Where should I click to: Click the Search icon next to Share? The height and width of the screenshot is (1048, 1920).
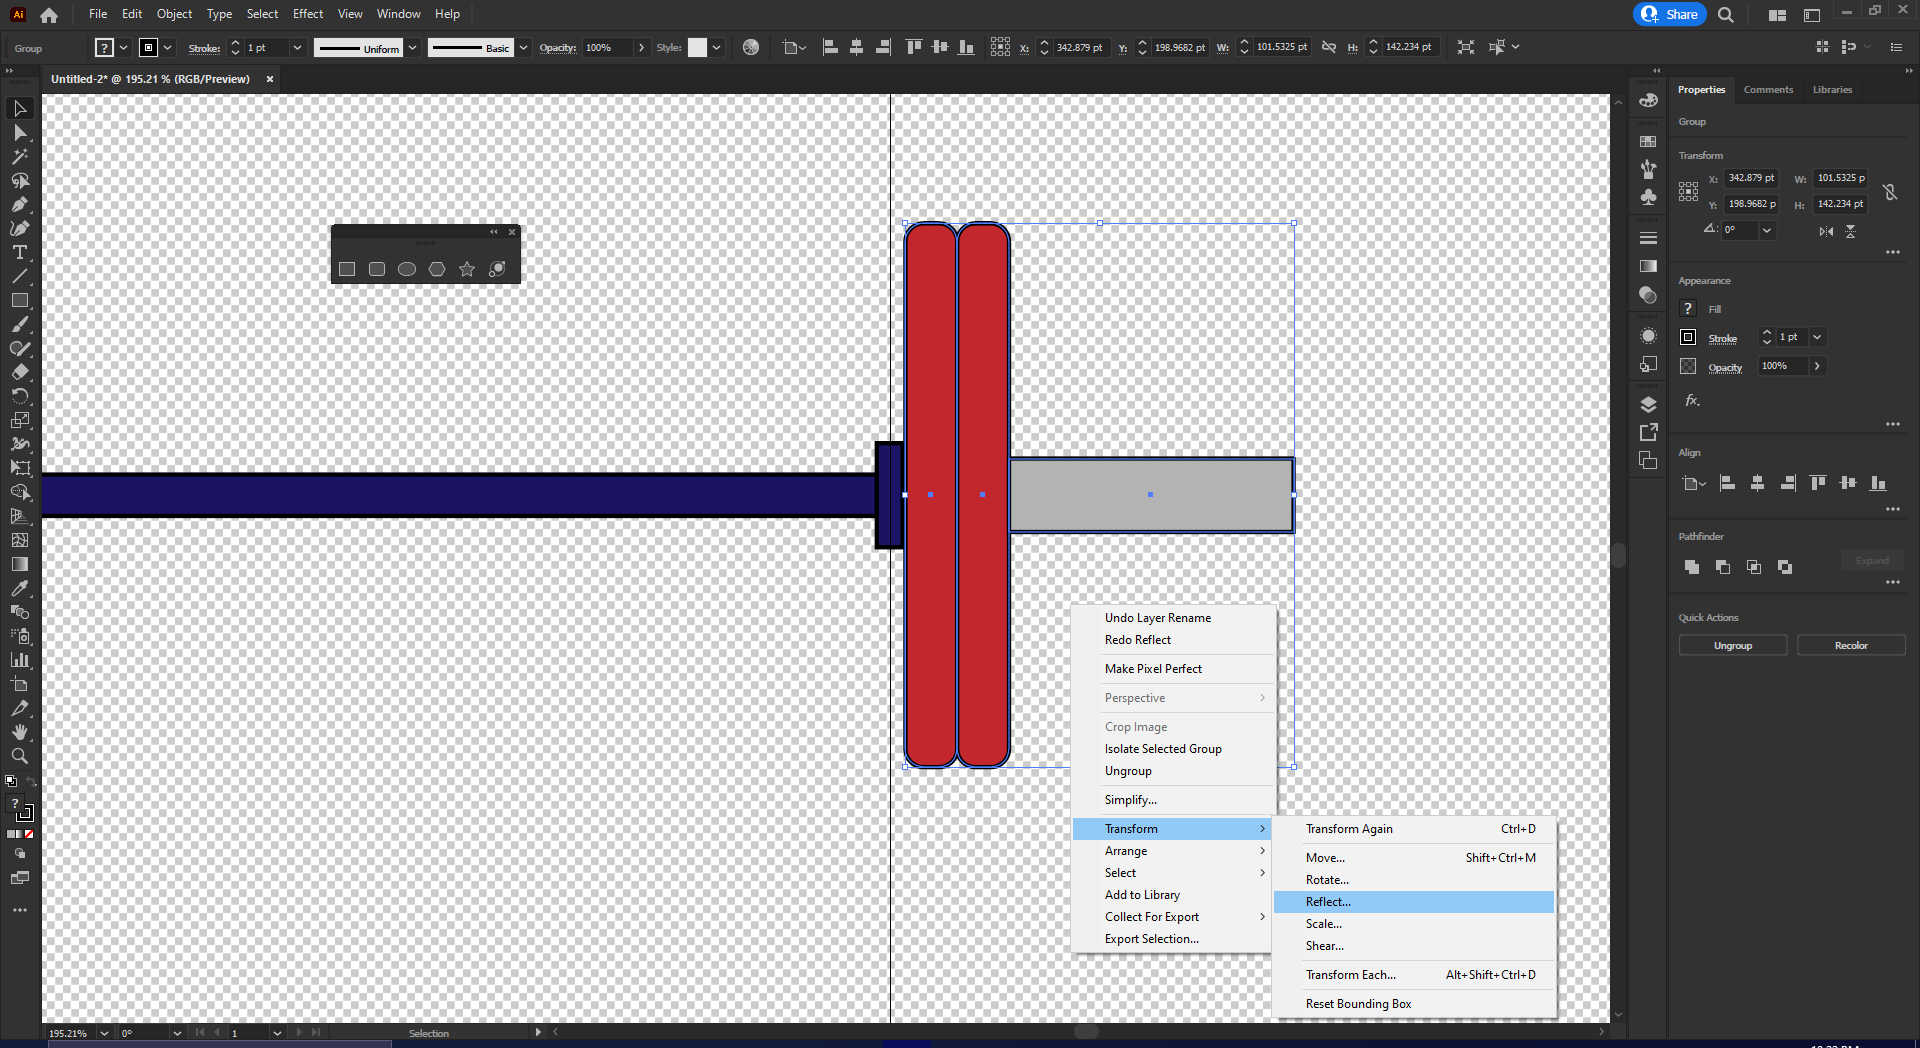1725,15
